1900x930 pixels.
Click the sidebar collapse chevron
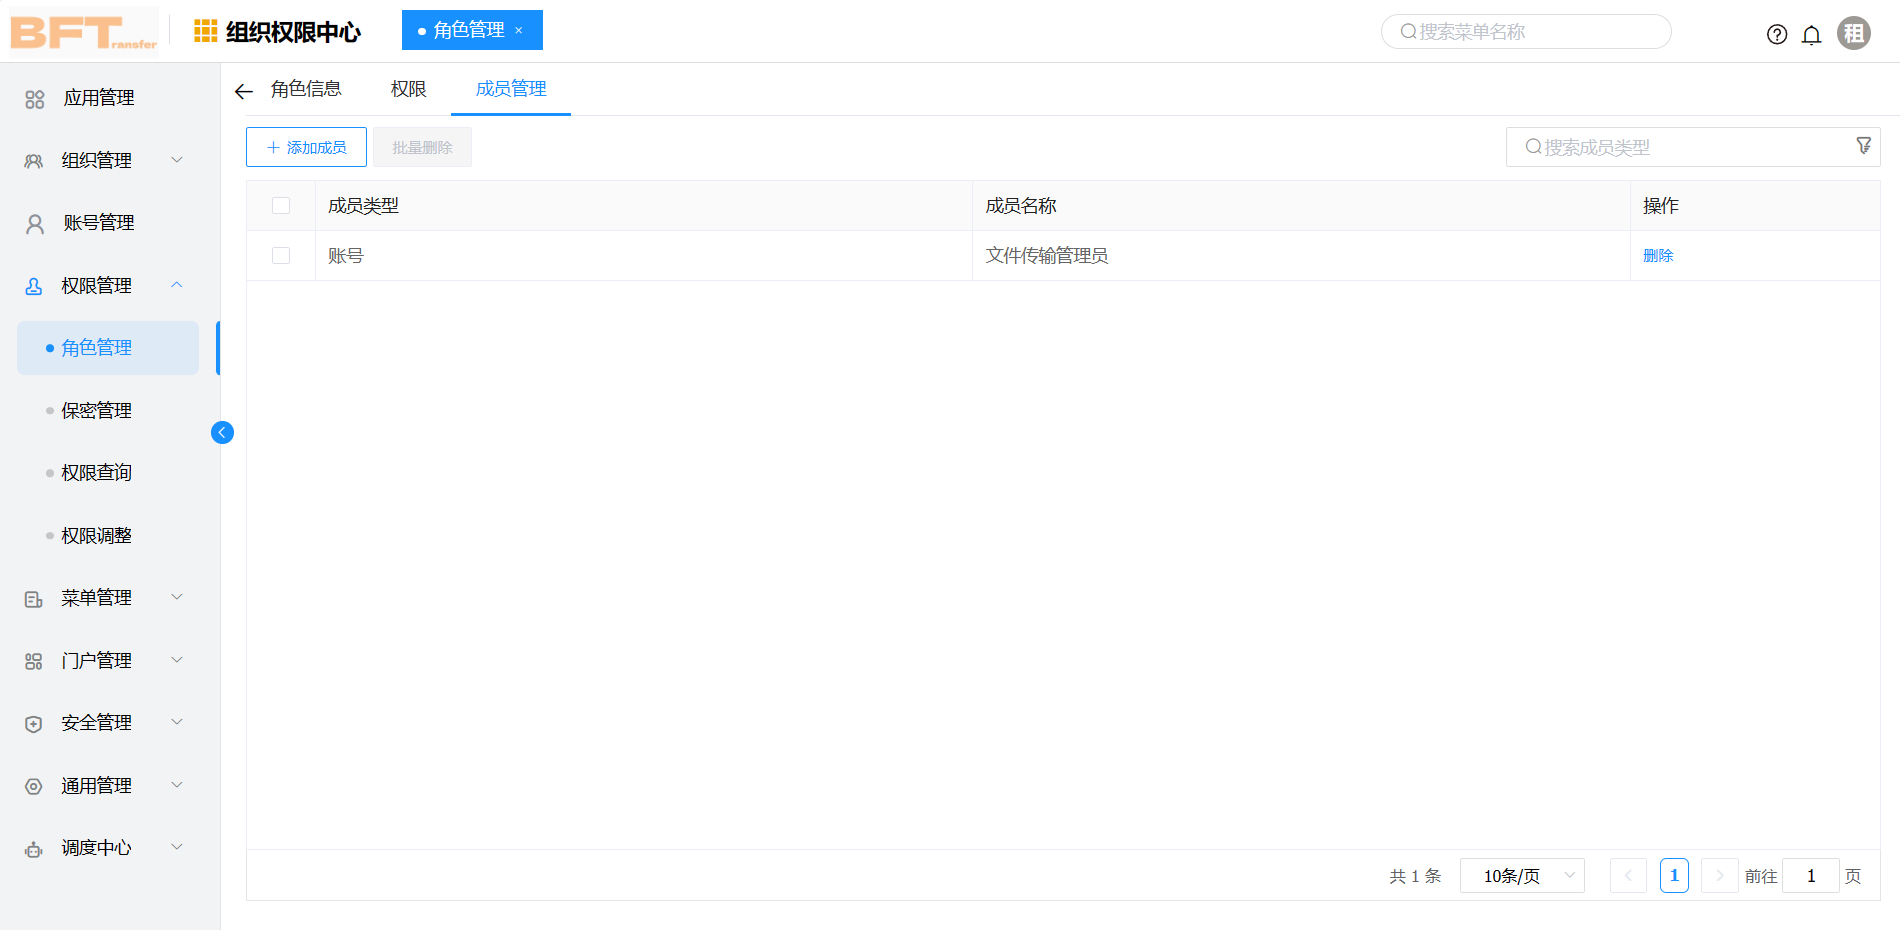point(221,432)
